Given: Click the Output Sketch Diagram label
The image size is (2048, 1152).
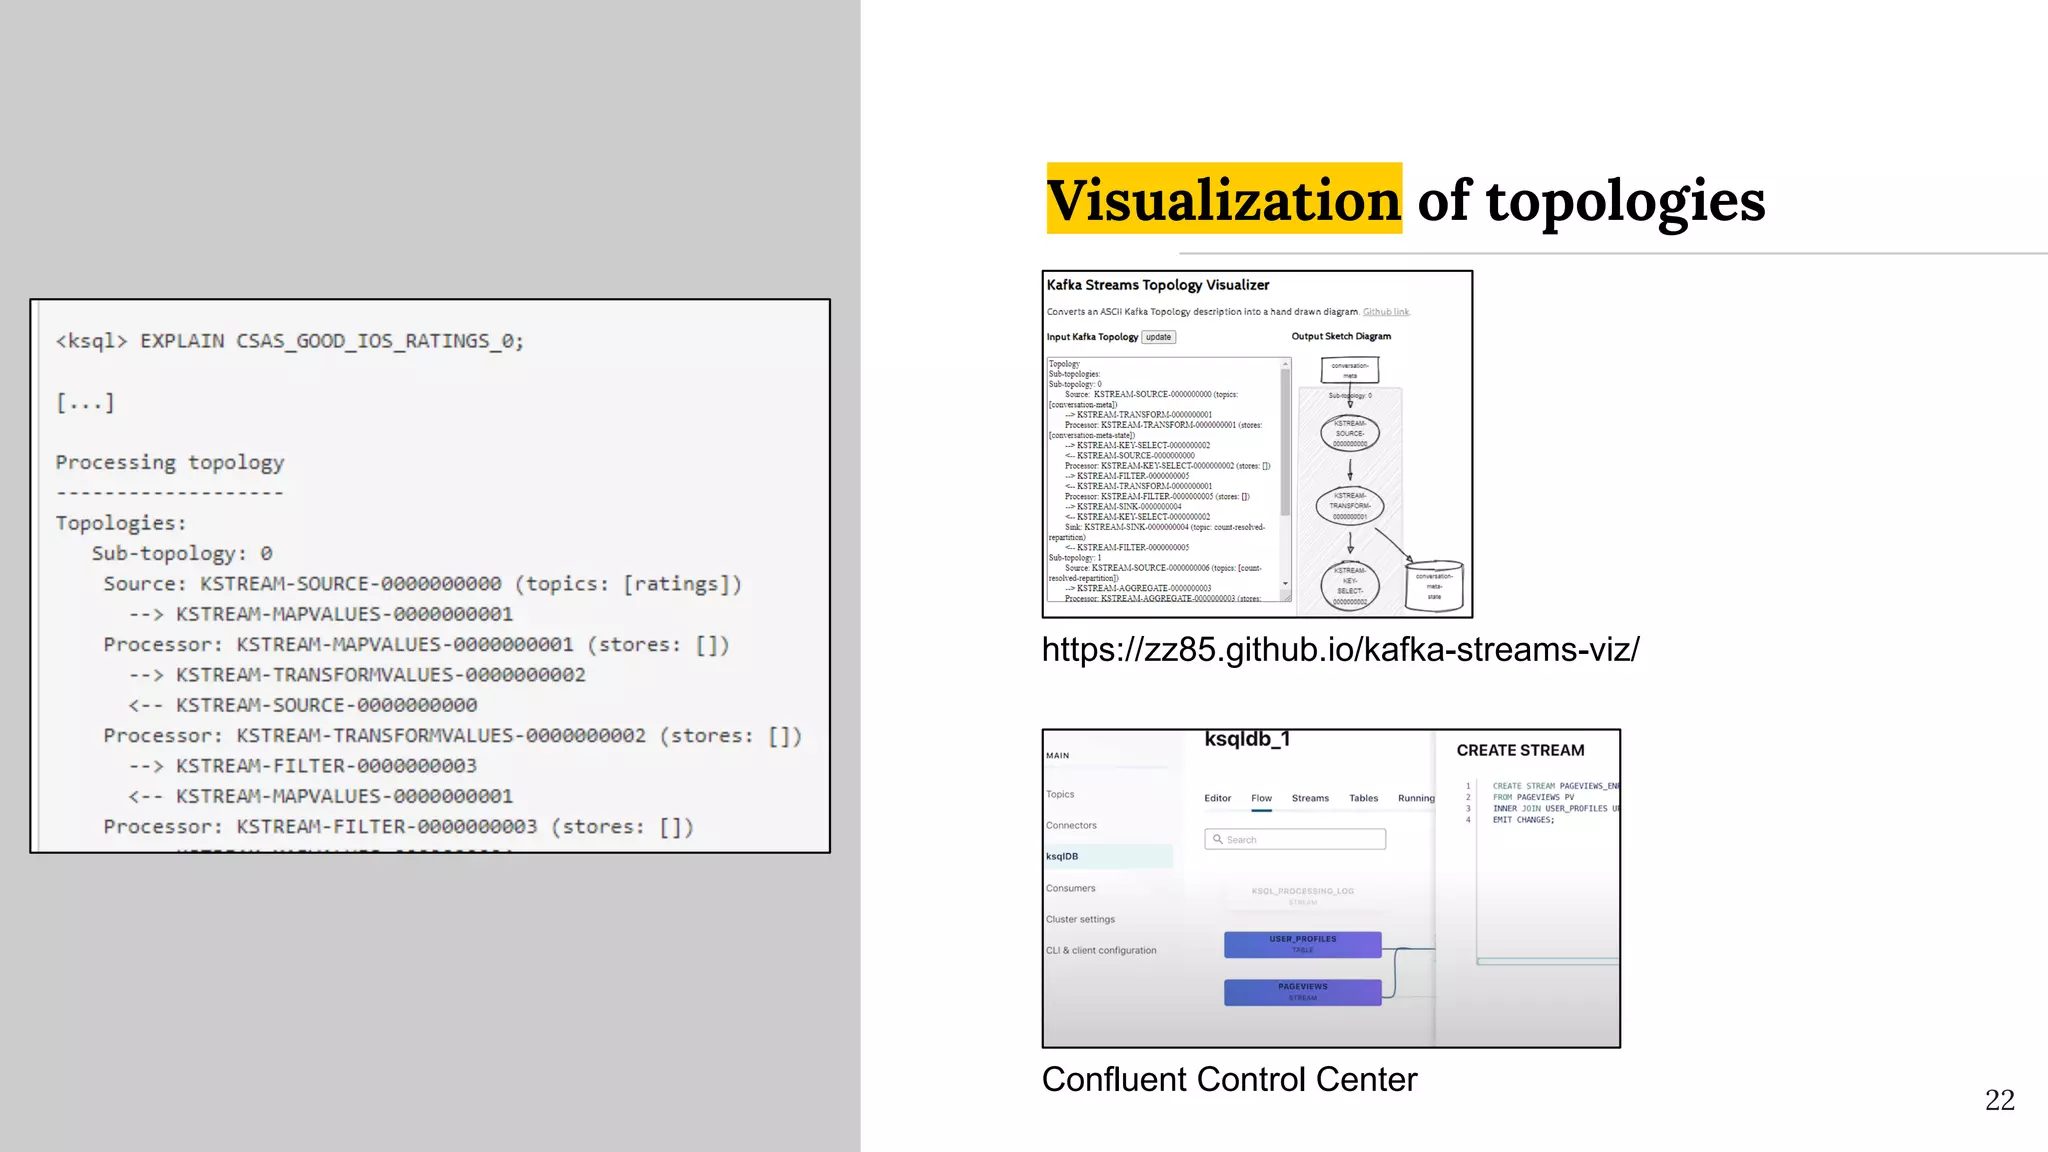Looking at the screenshot, I should 1341,337.
